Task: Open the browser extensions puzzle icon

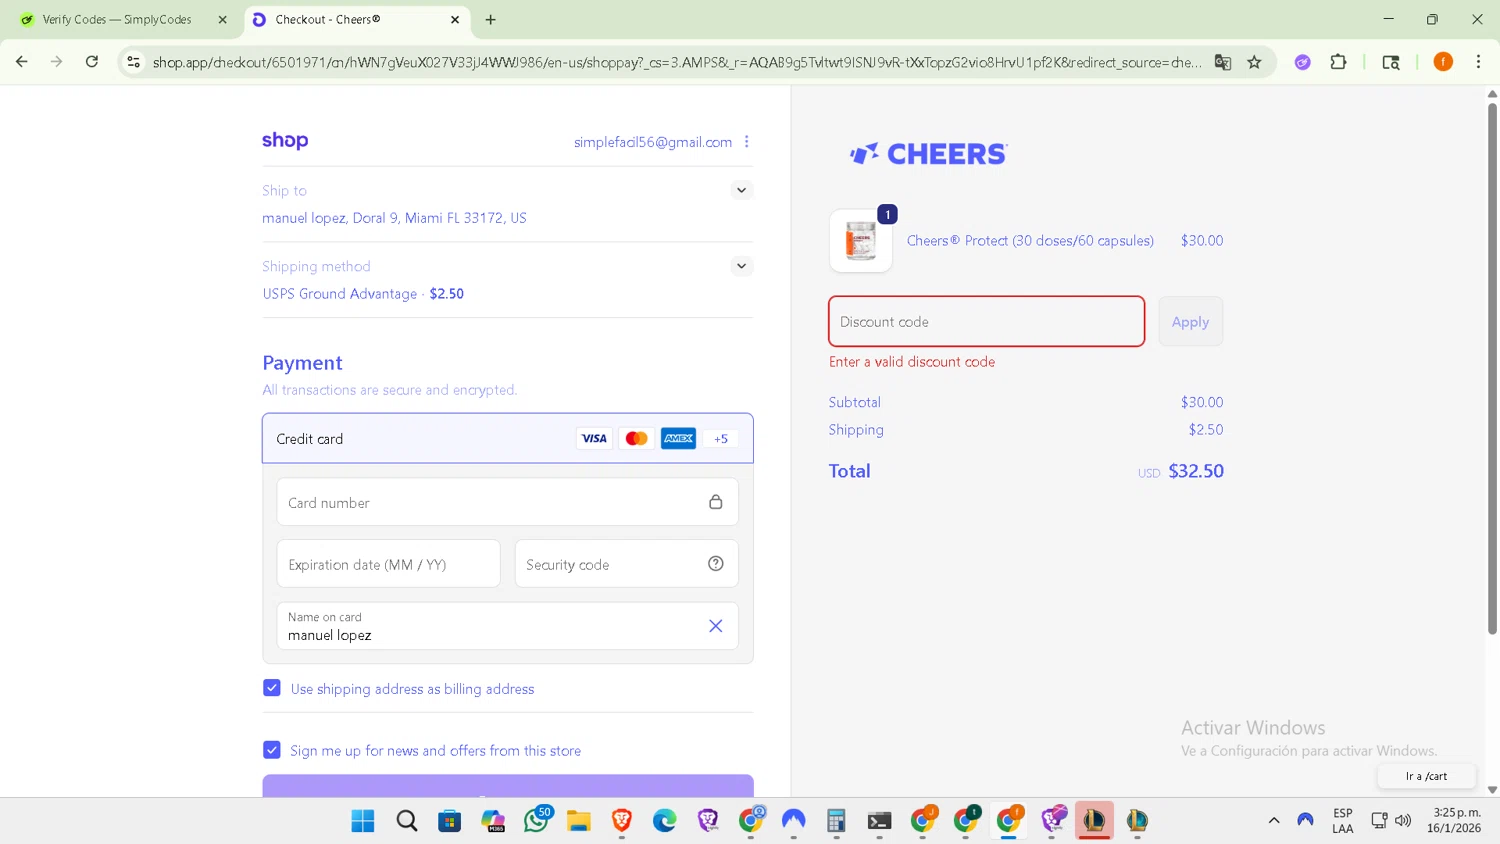Action: coord(1338,62)
